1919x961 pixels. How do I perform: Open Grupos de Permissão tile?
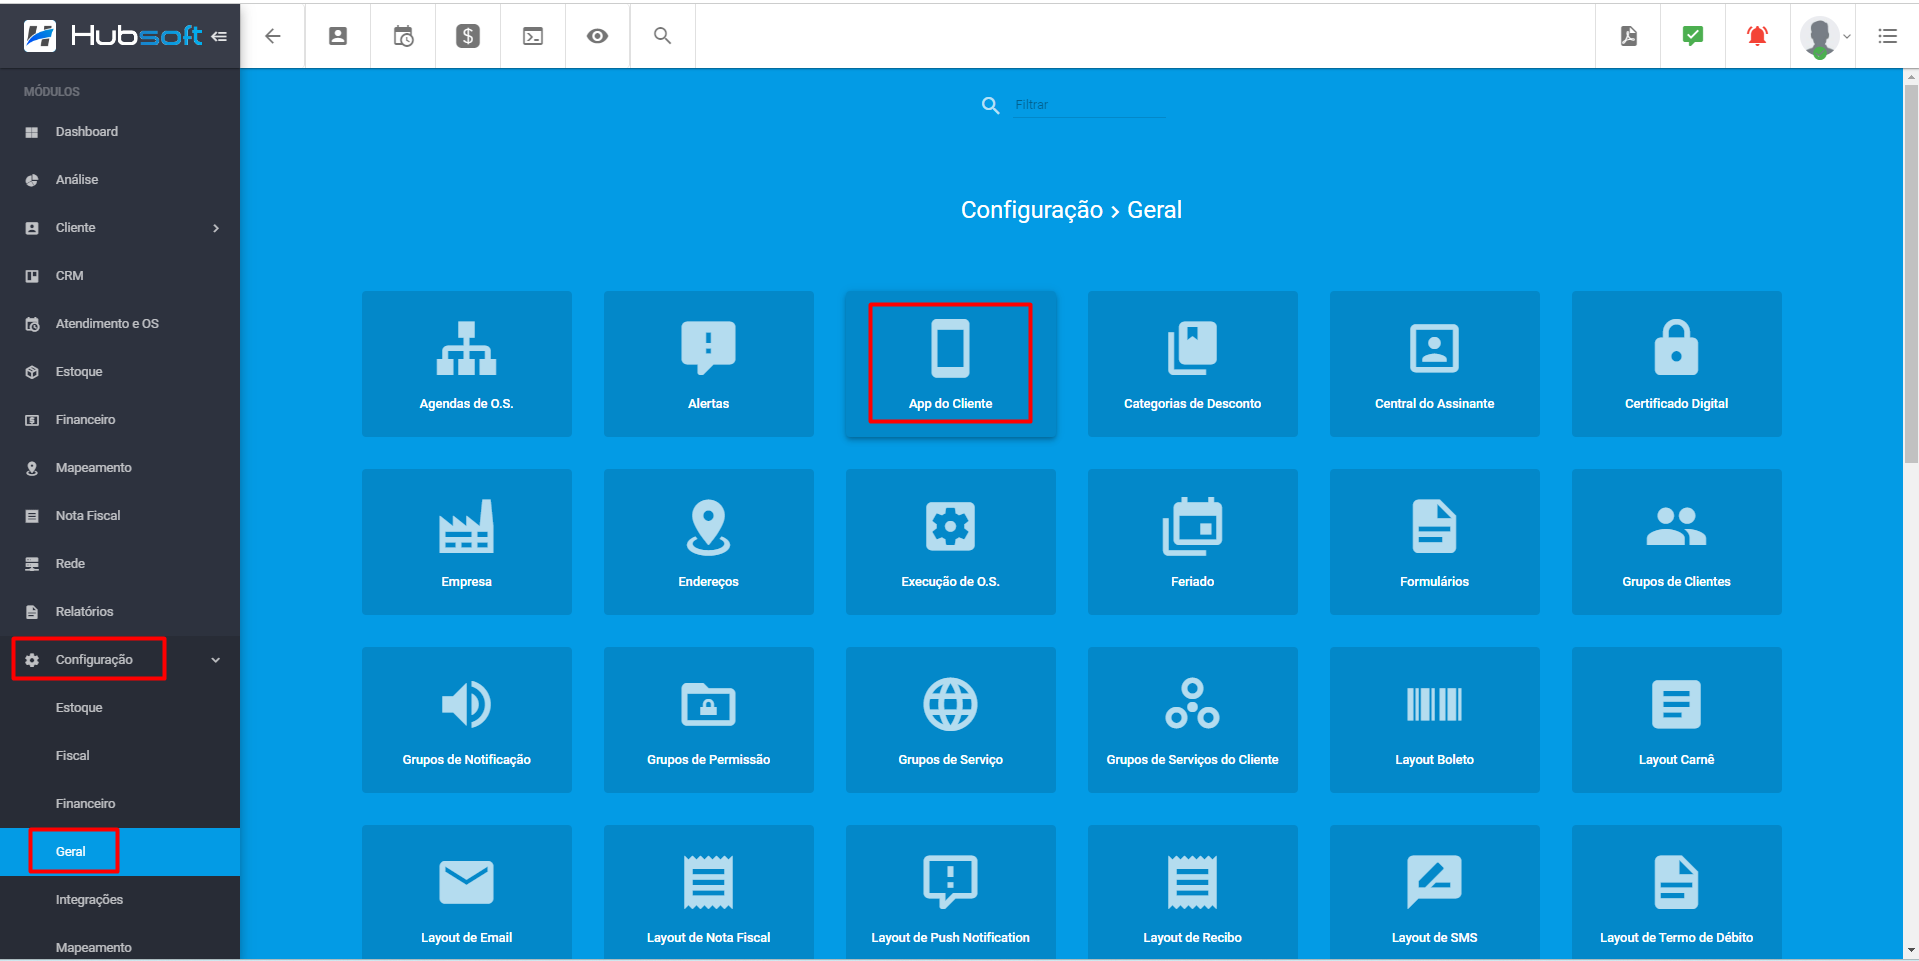click(x=708, y=720)
